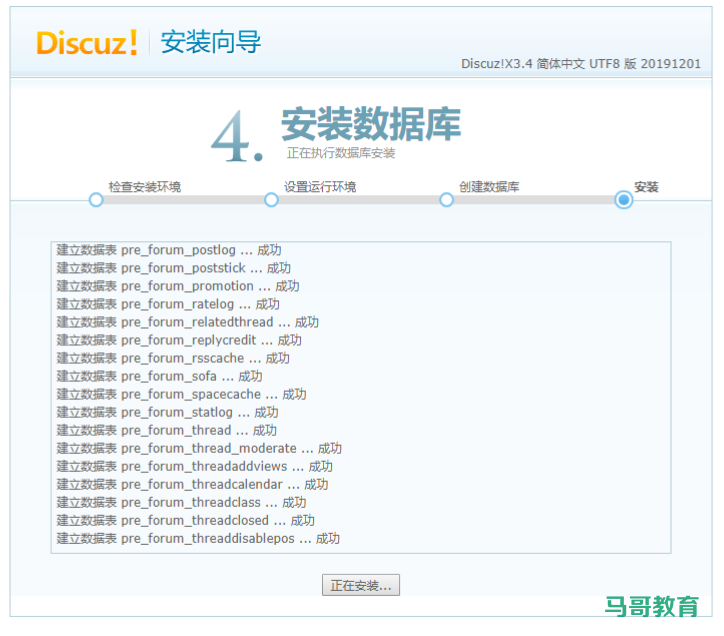Click the Discuz! logo

point(87,43)
